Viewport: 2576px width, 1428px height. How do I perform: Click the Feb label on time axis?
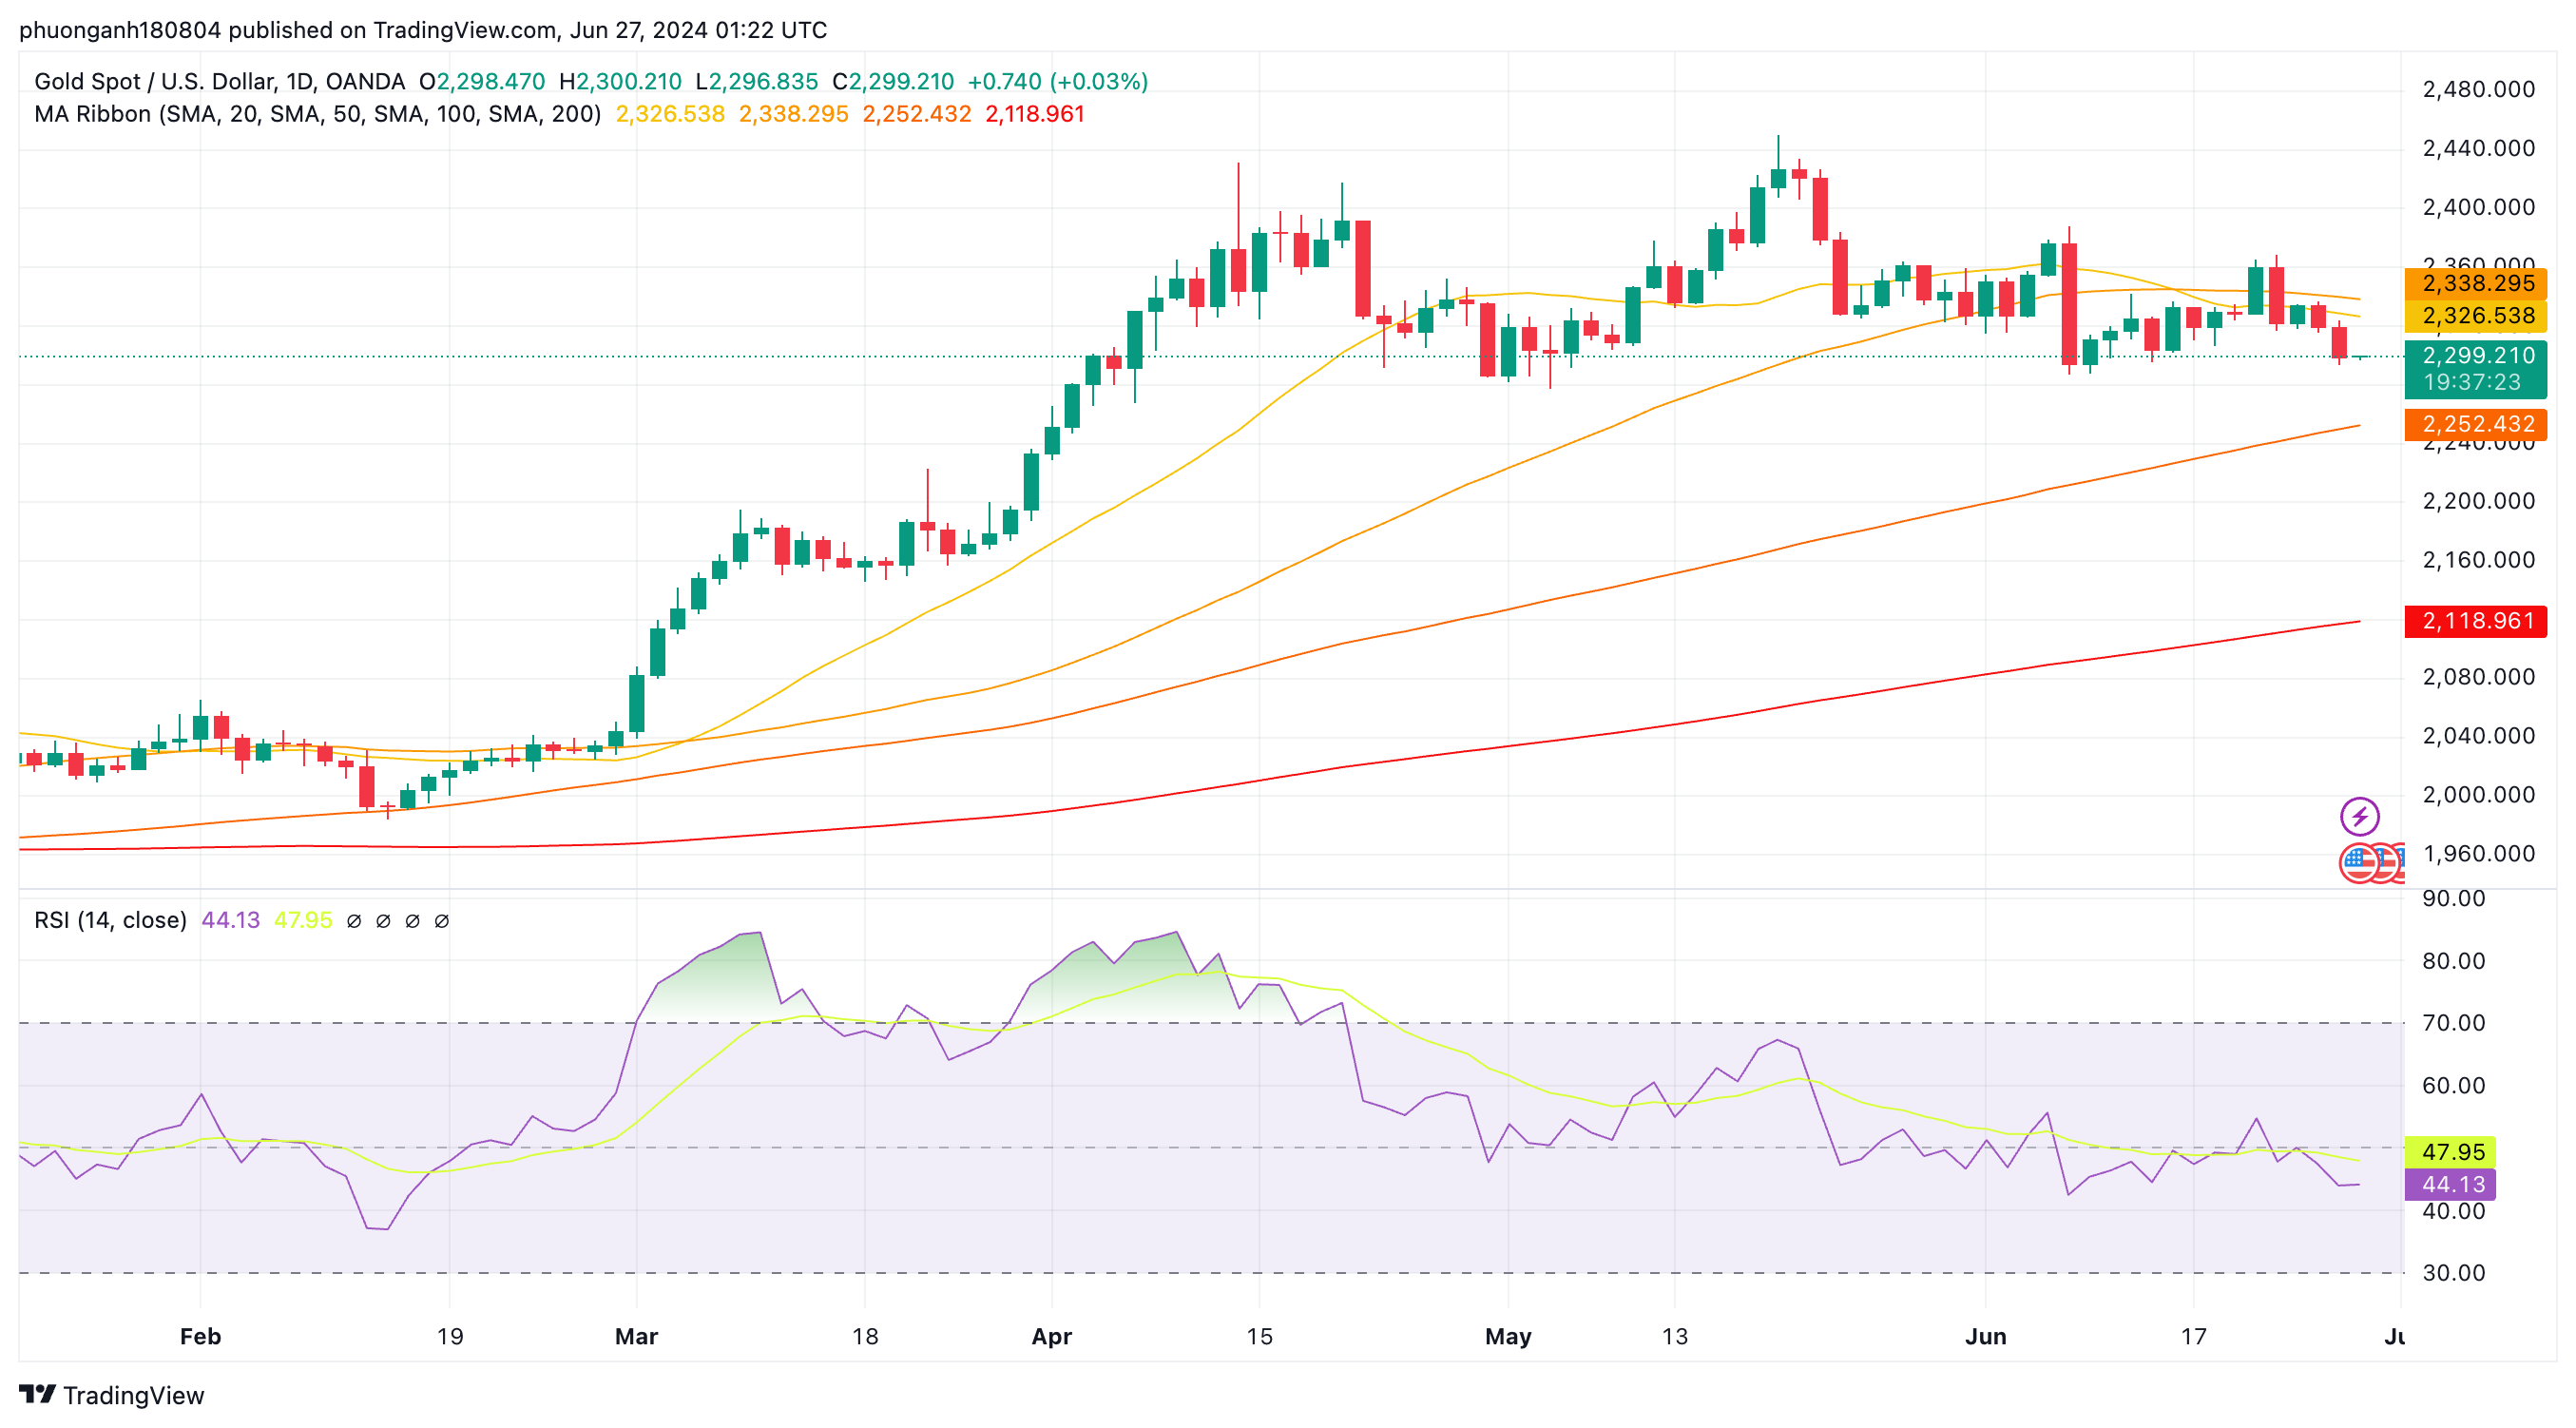[200, 1336]
